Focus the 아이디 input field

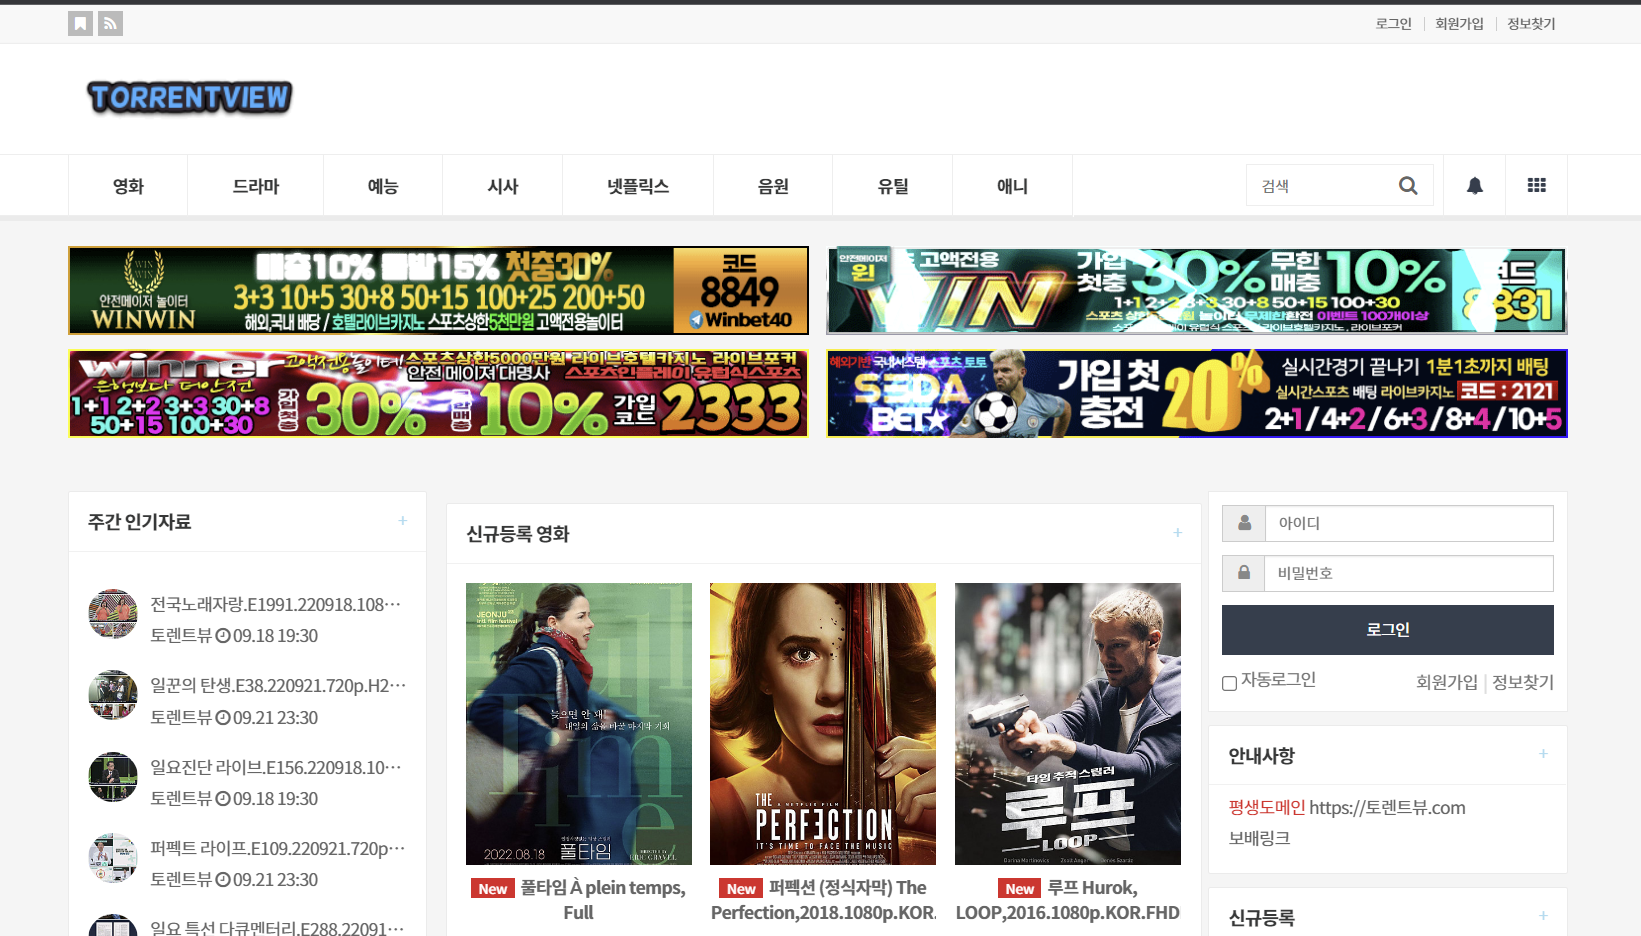(1409, 523)
